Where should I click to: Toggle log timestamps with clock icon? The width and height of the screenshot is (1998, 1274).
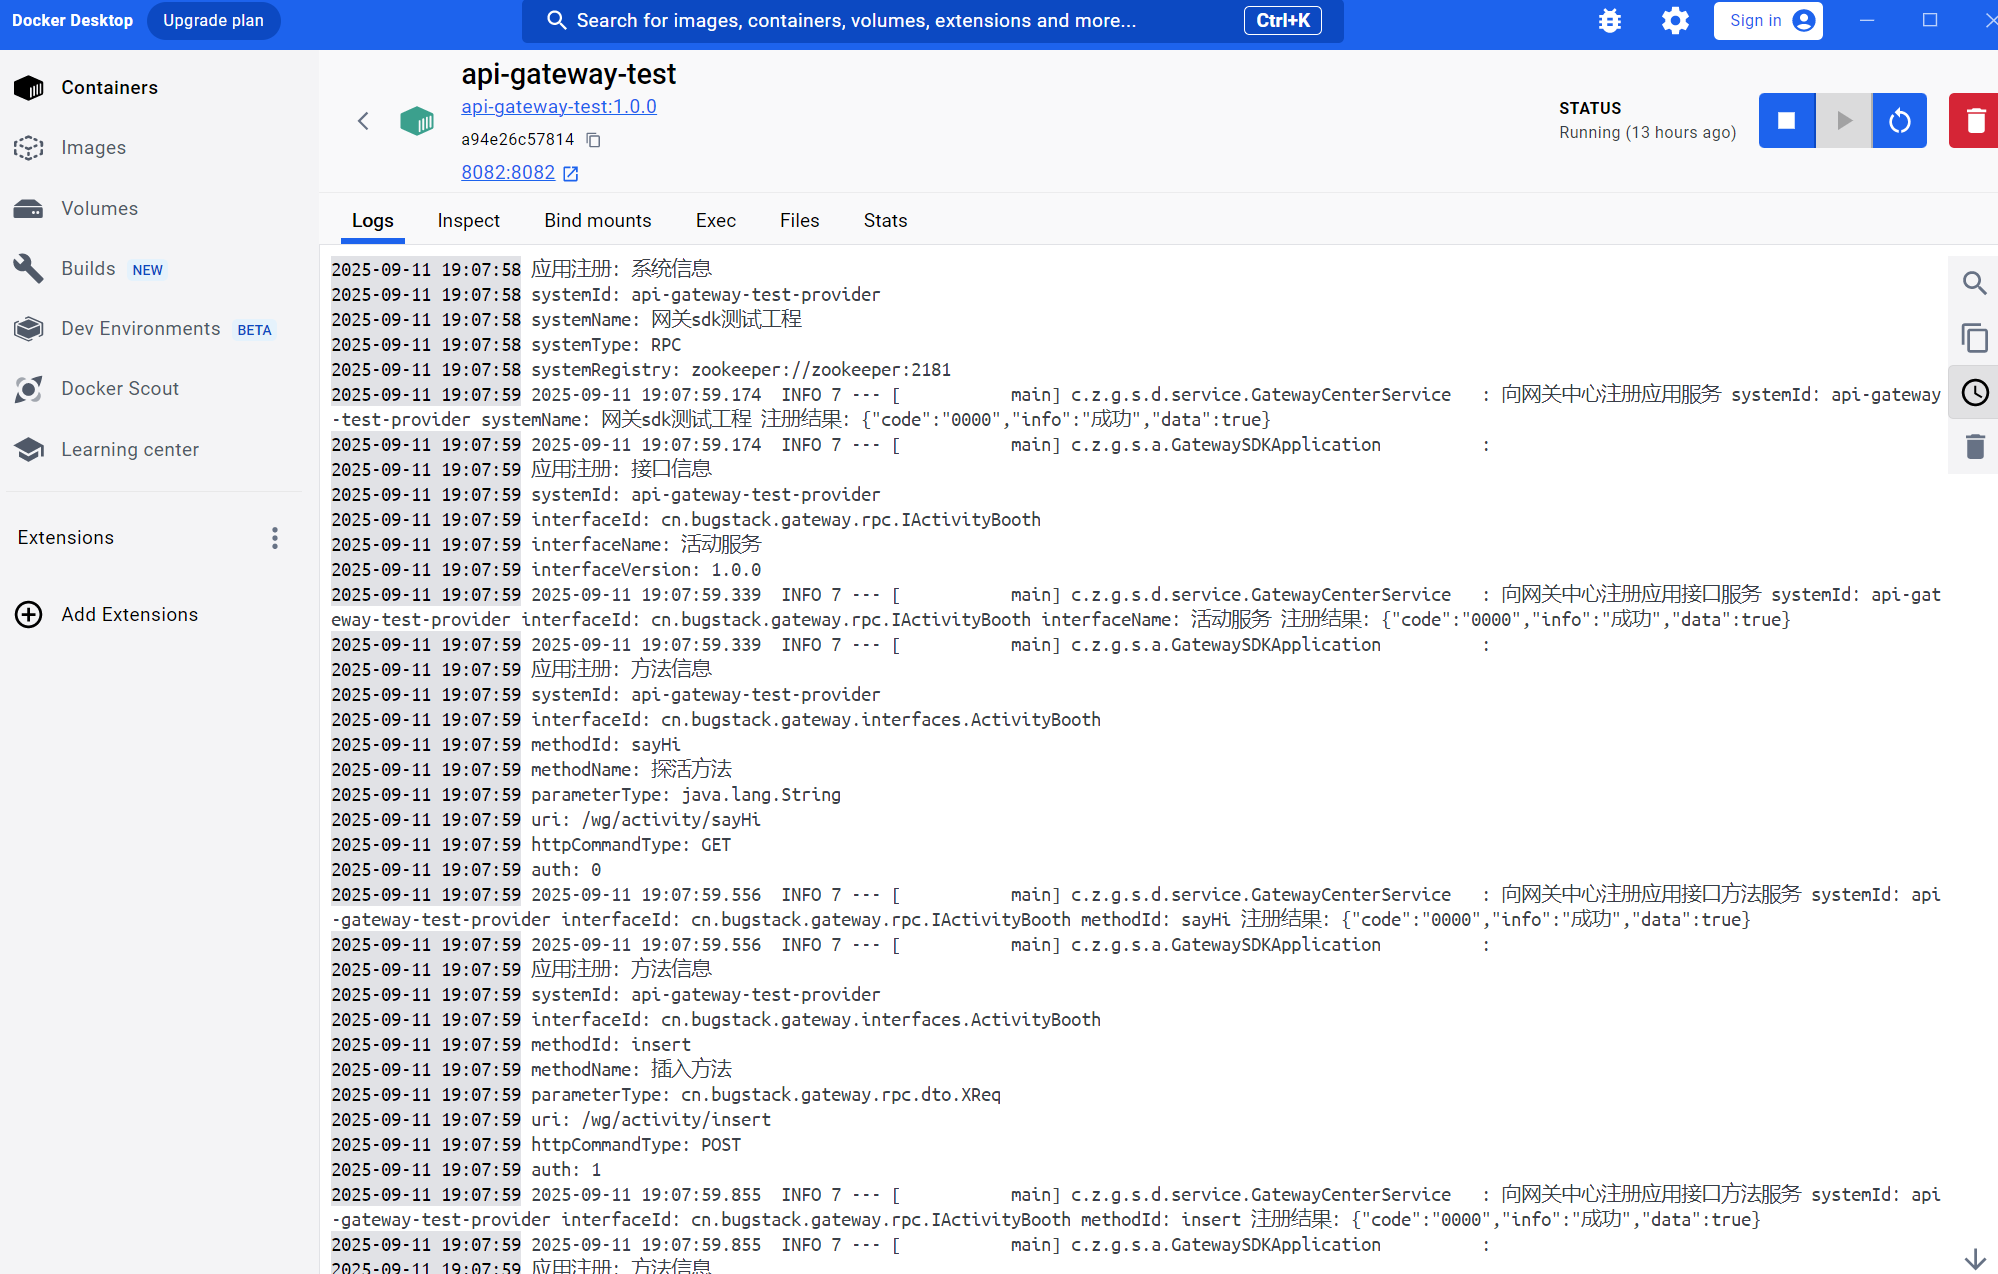tap(1974, 392)
